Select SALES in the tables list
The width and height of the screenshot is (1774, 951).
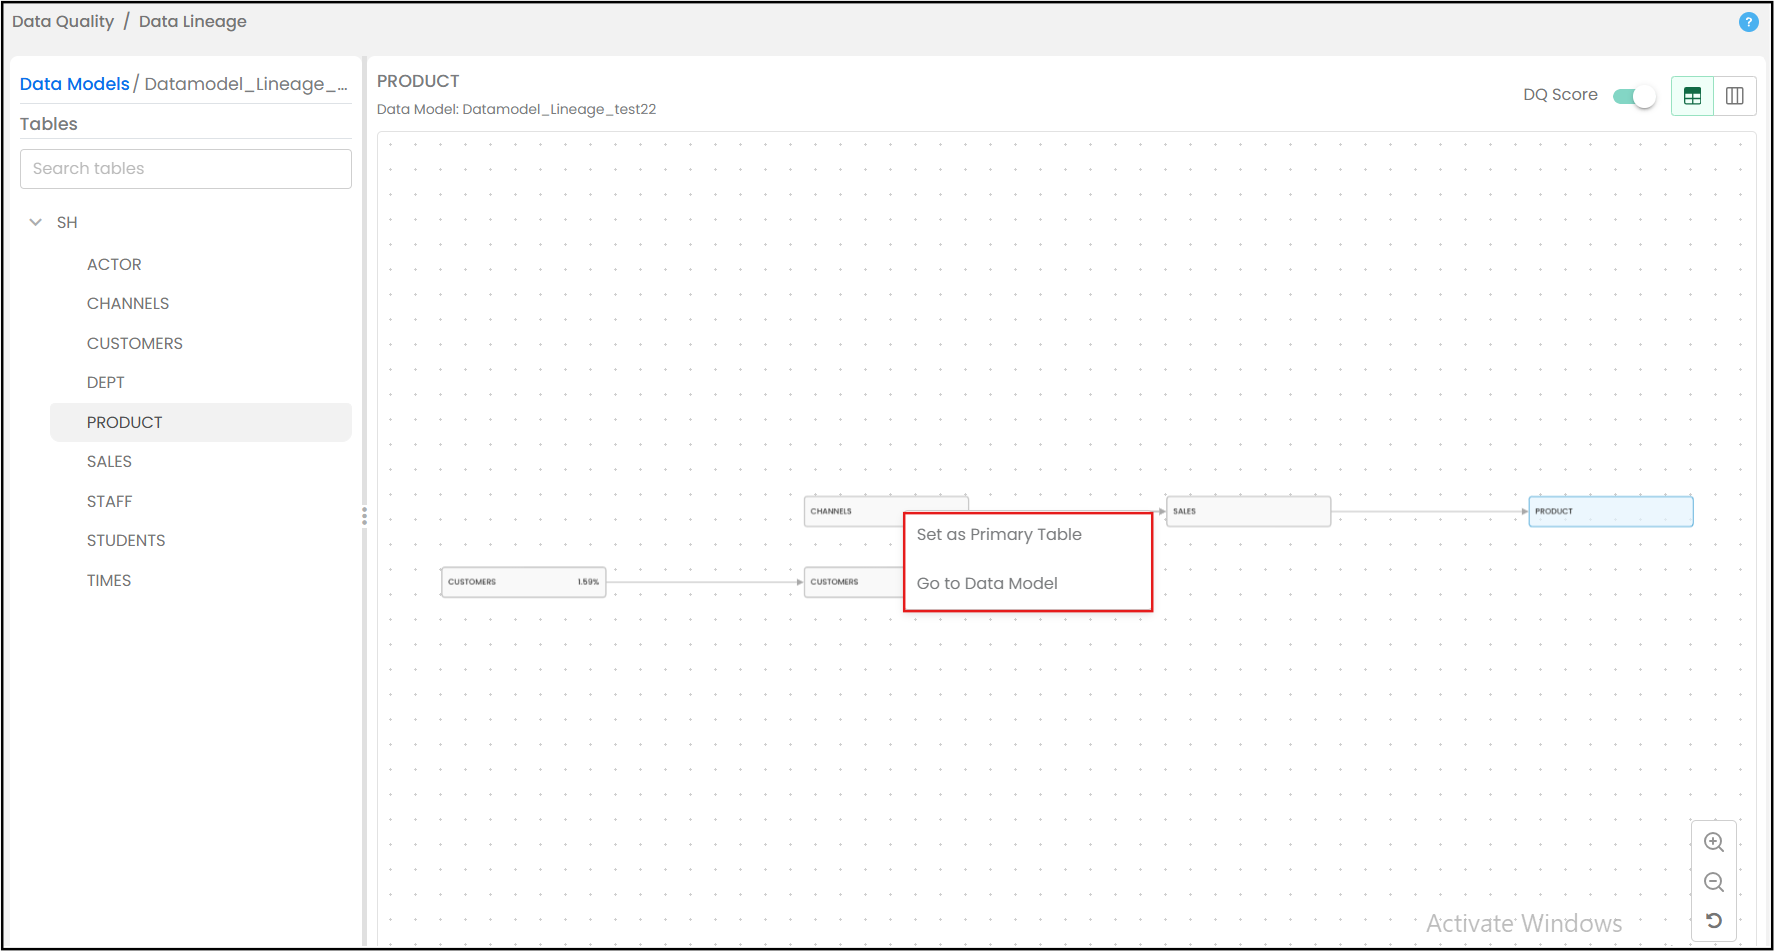(x=109, y=461)
